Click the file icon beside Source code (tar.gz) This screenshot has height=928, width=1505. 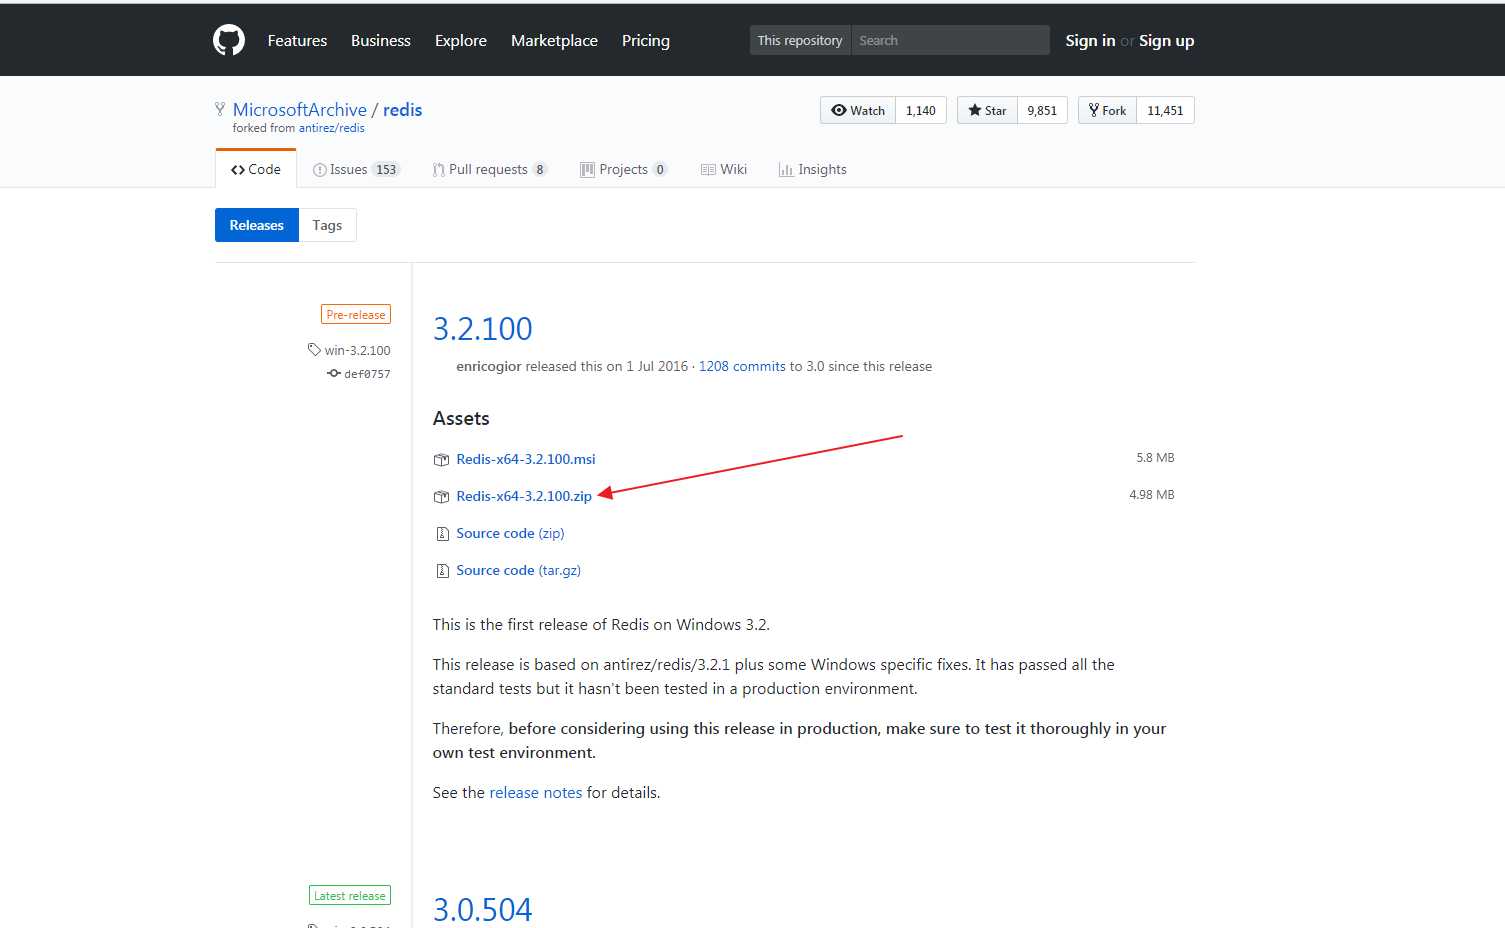442,571
